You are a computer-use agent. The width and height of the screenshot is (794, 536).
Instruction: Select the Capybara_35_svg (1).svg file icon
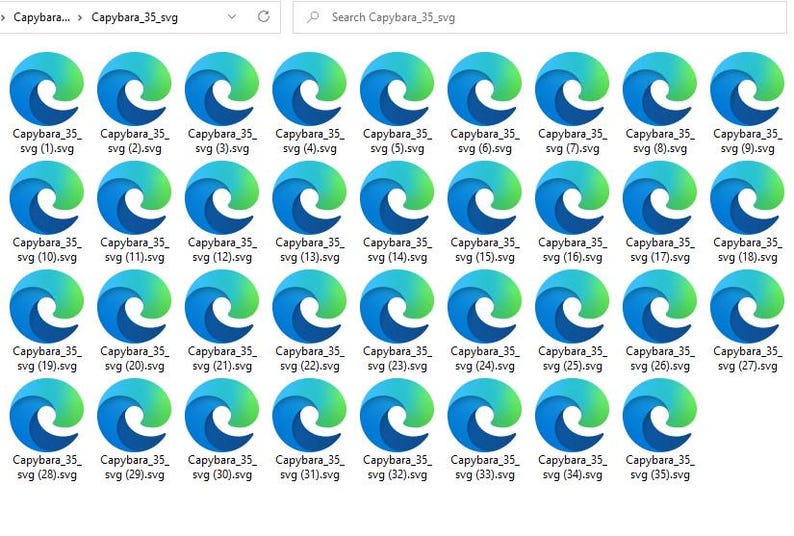(x=47, y=89)
